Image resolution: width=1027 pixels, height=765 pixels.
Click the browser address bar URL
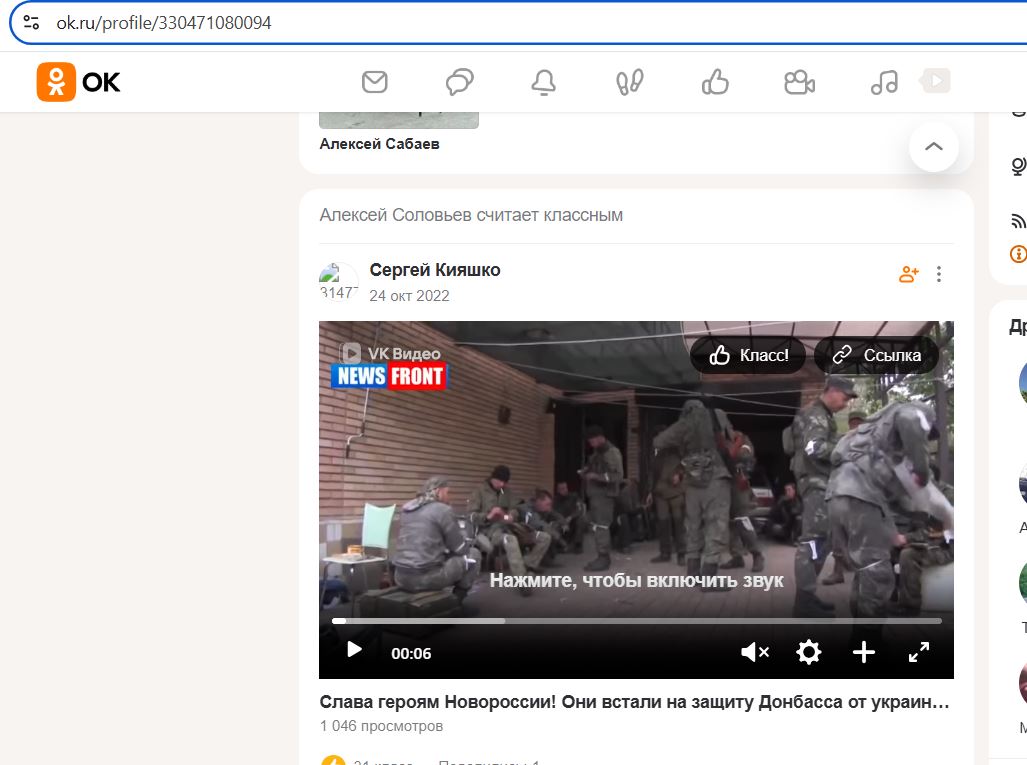tap(164, 23)
